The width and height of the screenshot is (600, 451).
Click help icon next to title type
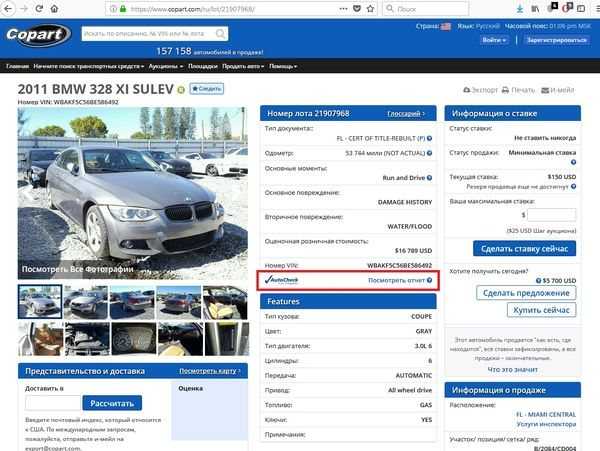(x=429, y=138)
